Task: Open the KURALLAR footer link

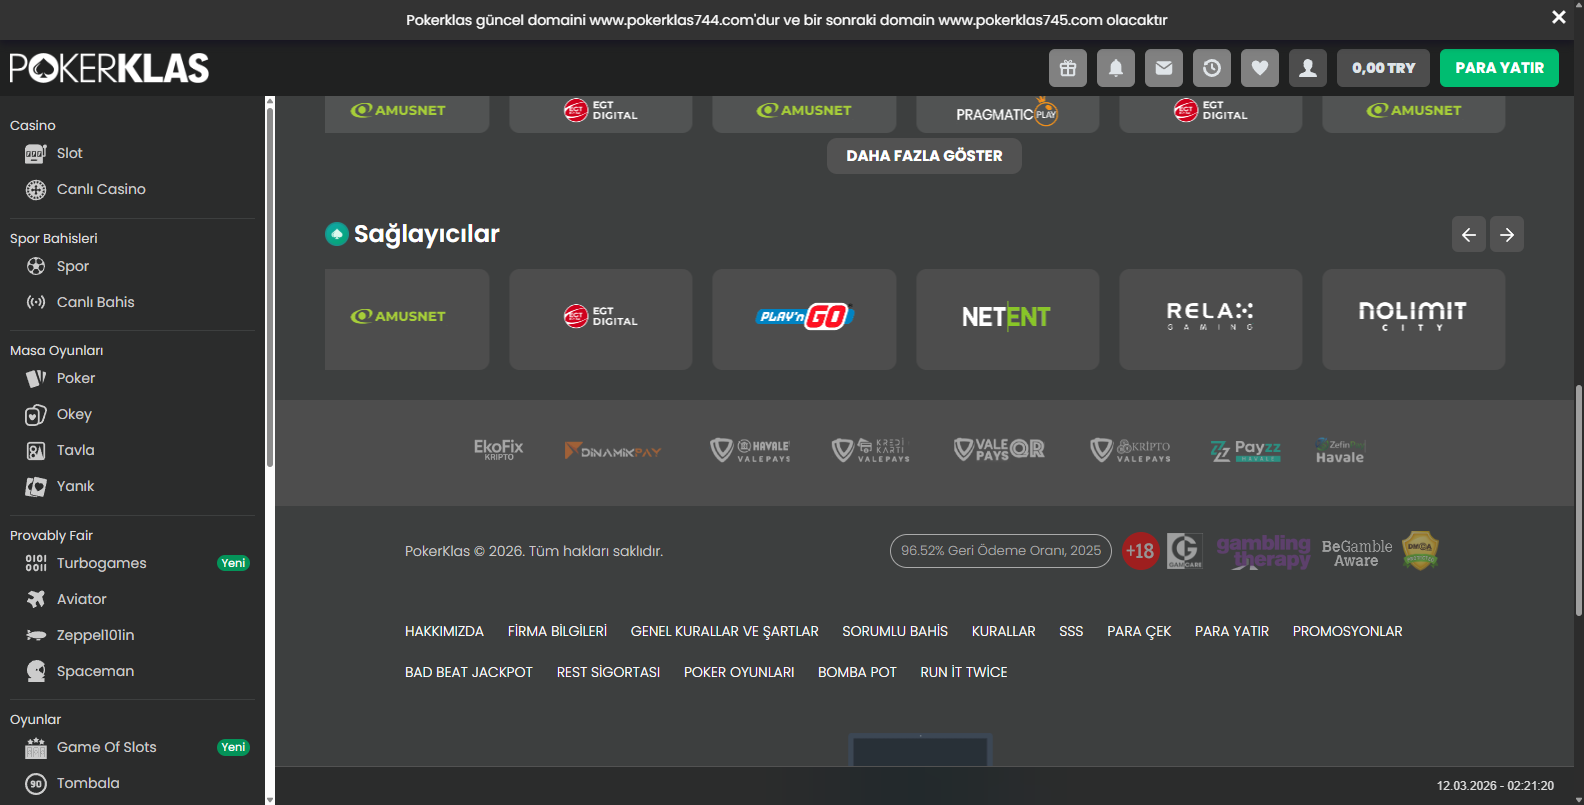Action: pos(1003,631)
